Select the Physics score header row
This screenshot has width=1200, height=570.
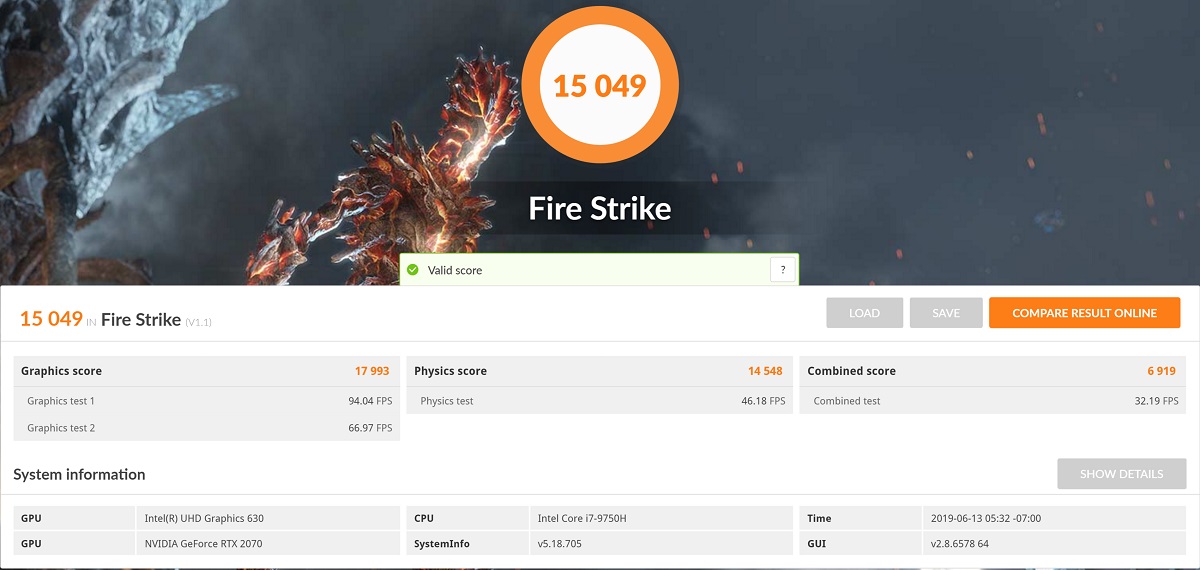coord(600,371)
